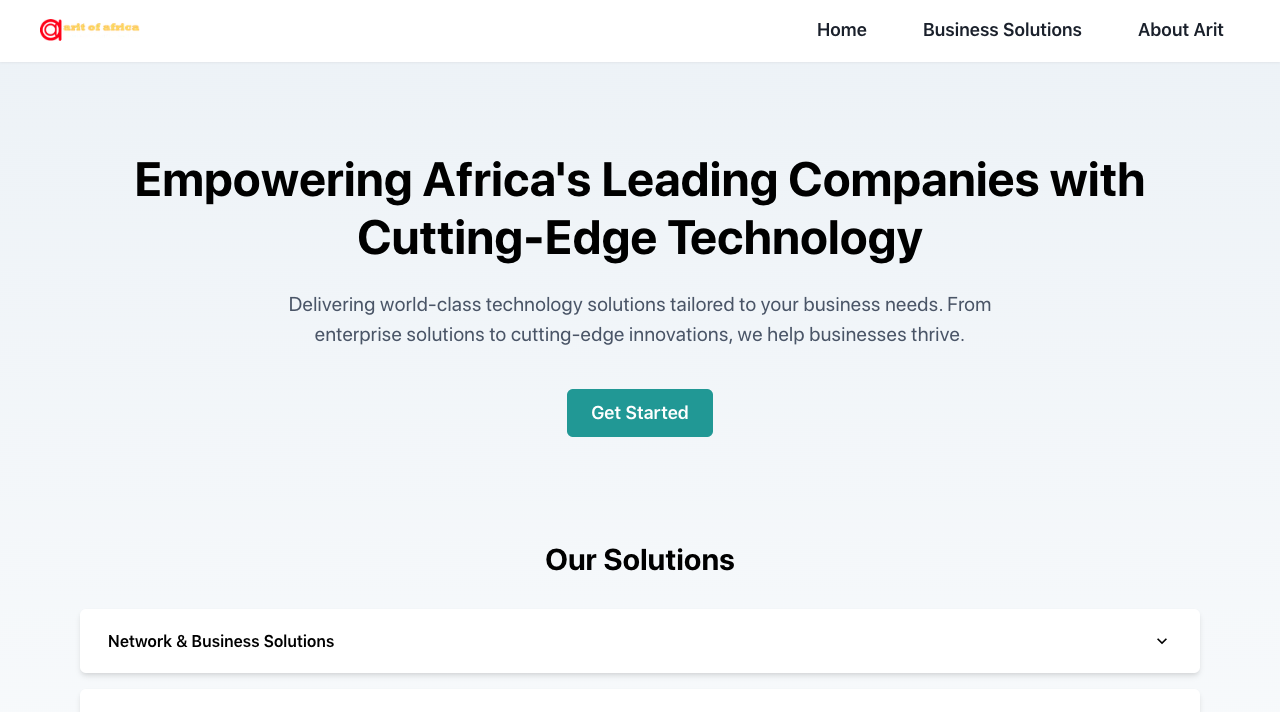
Task: Click the word 'Africa's' in the headline
Action: (x=506, y=180)
